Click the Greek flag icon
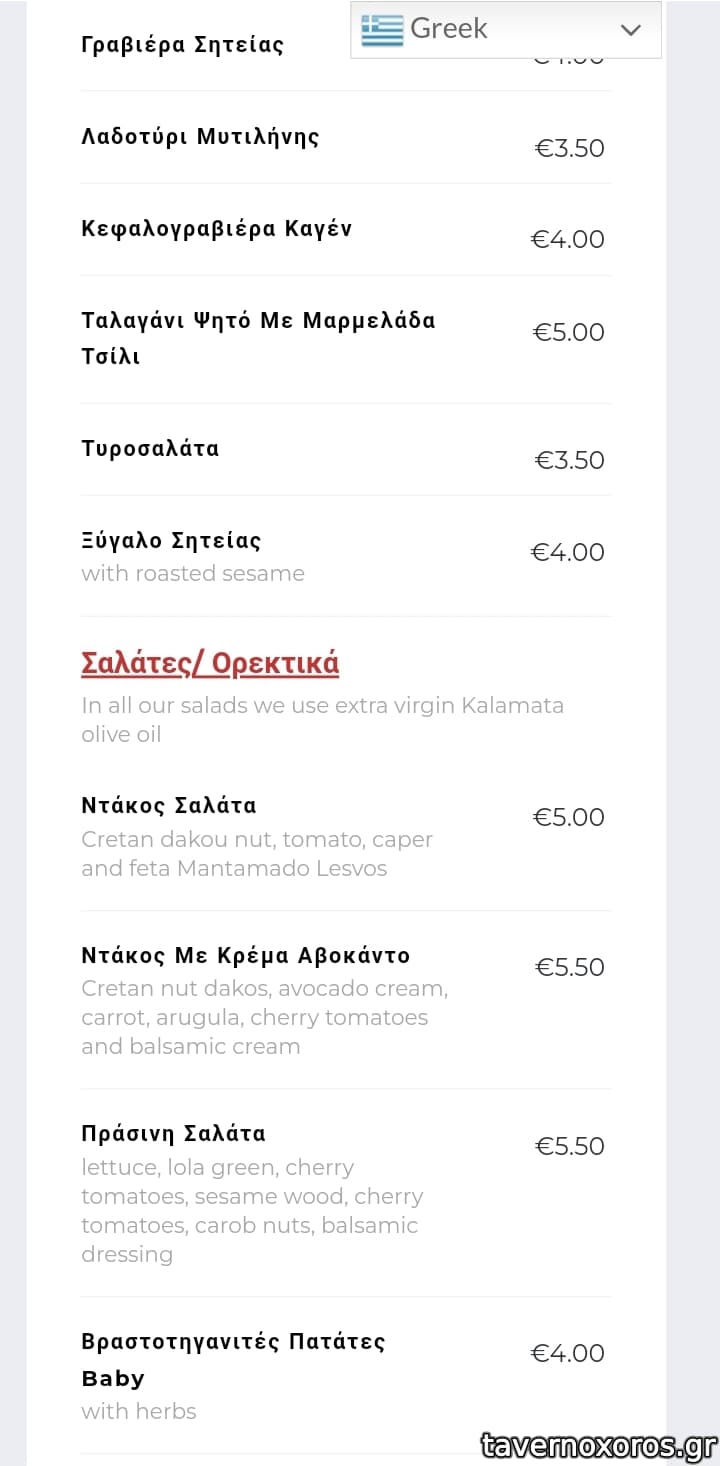 pyautogui.click(x=382, y=30)
